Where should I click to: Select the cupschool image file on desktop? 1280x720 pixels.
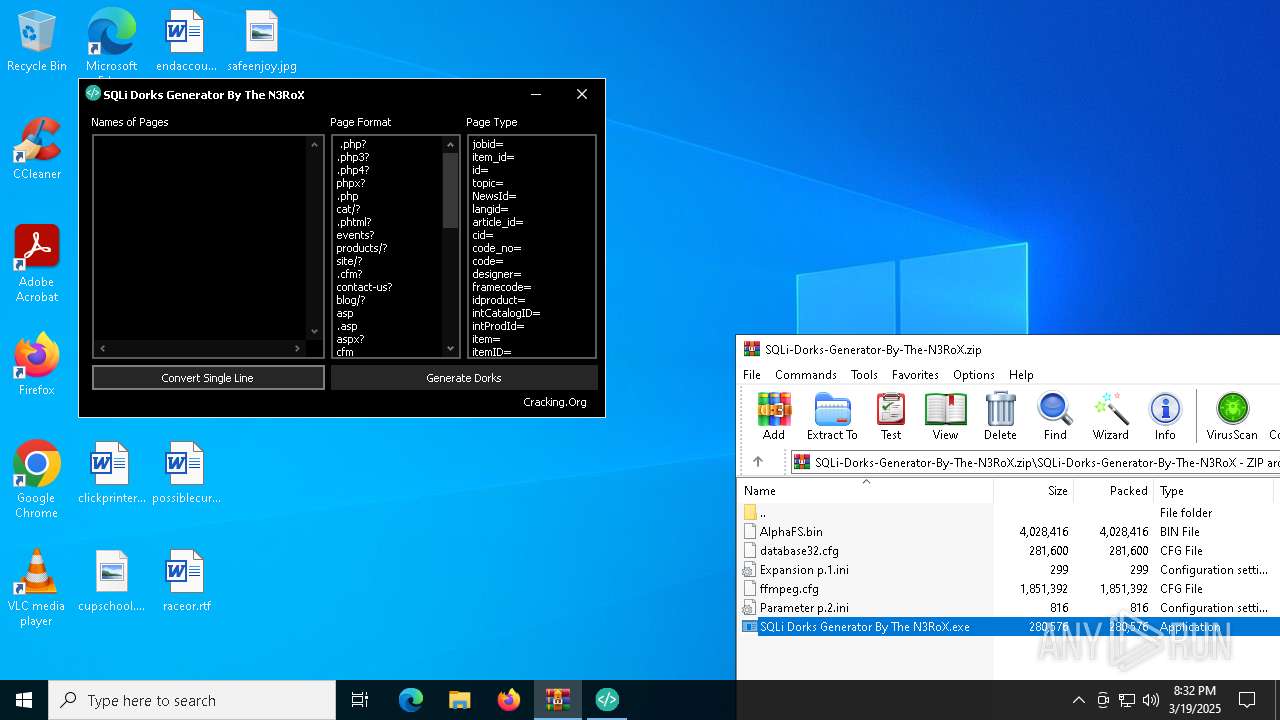(x=111, y=581)
